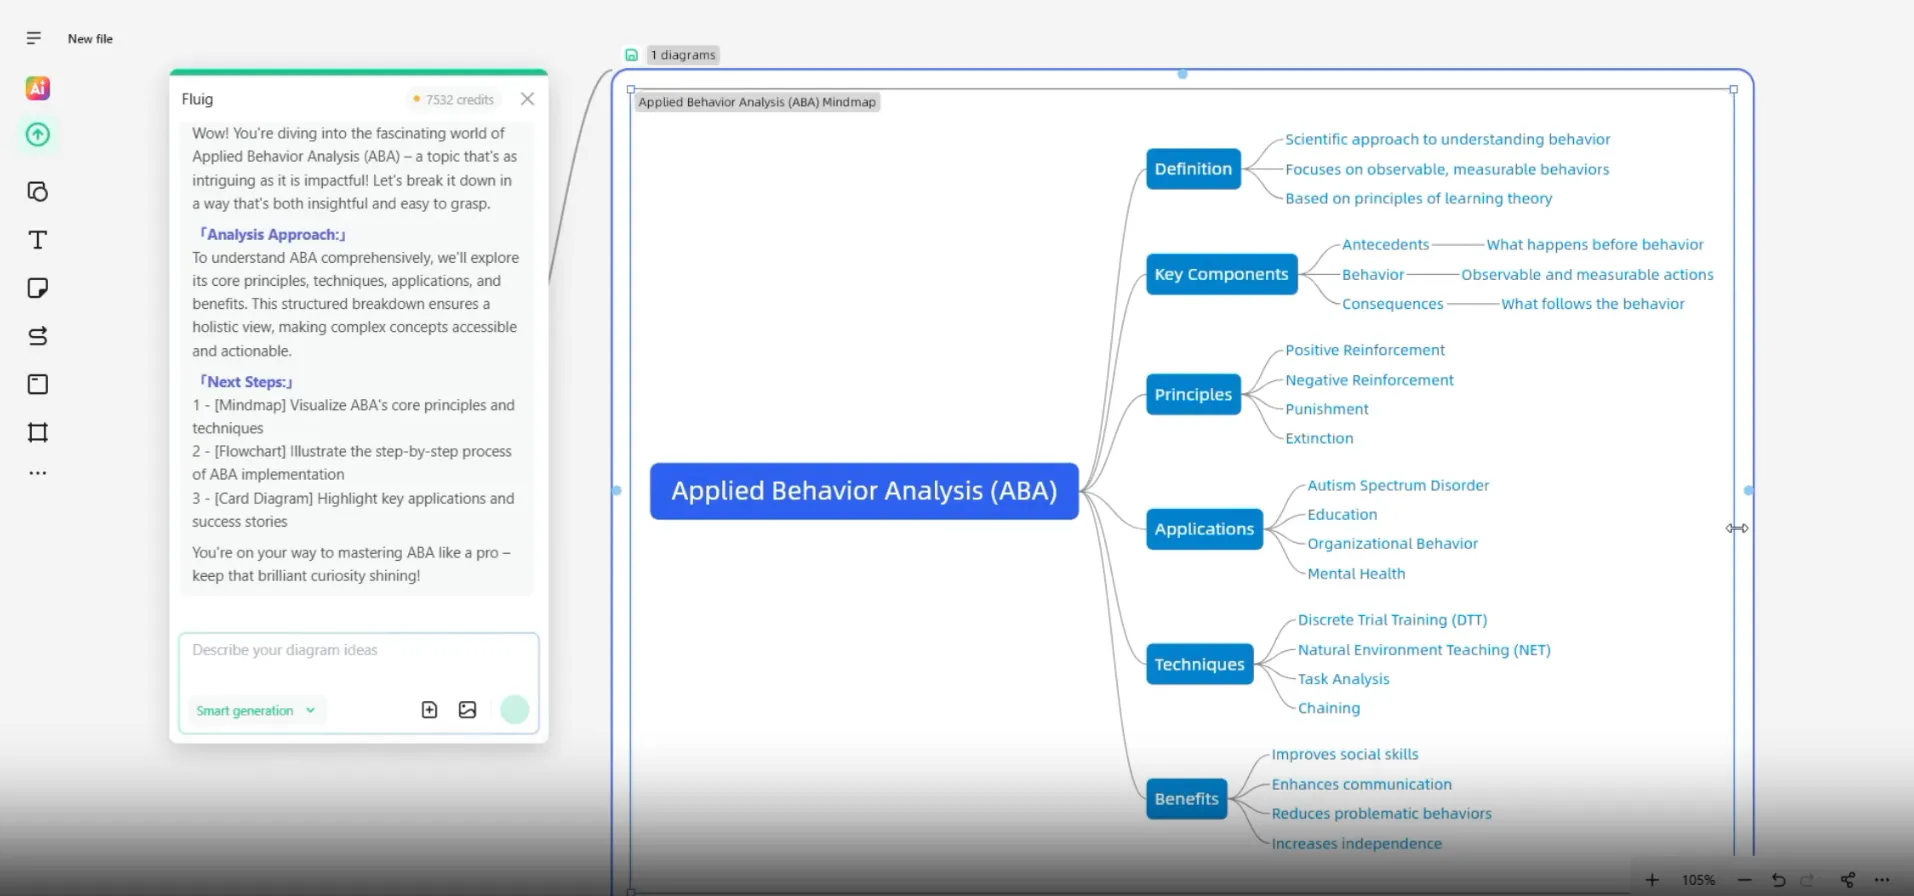Click the zoom out minus icon
This screenshot has width=1914, height=896.
1745,880
